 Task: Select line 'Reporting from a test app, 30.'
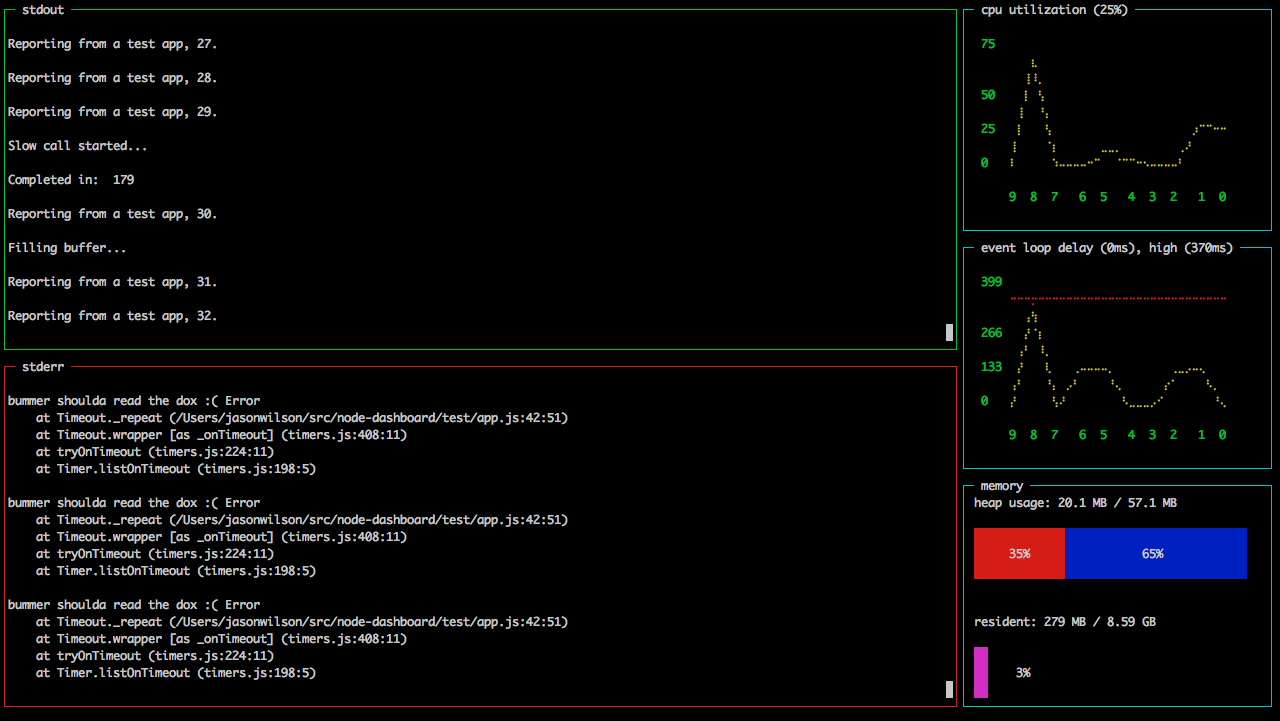point(112,214)
